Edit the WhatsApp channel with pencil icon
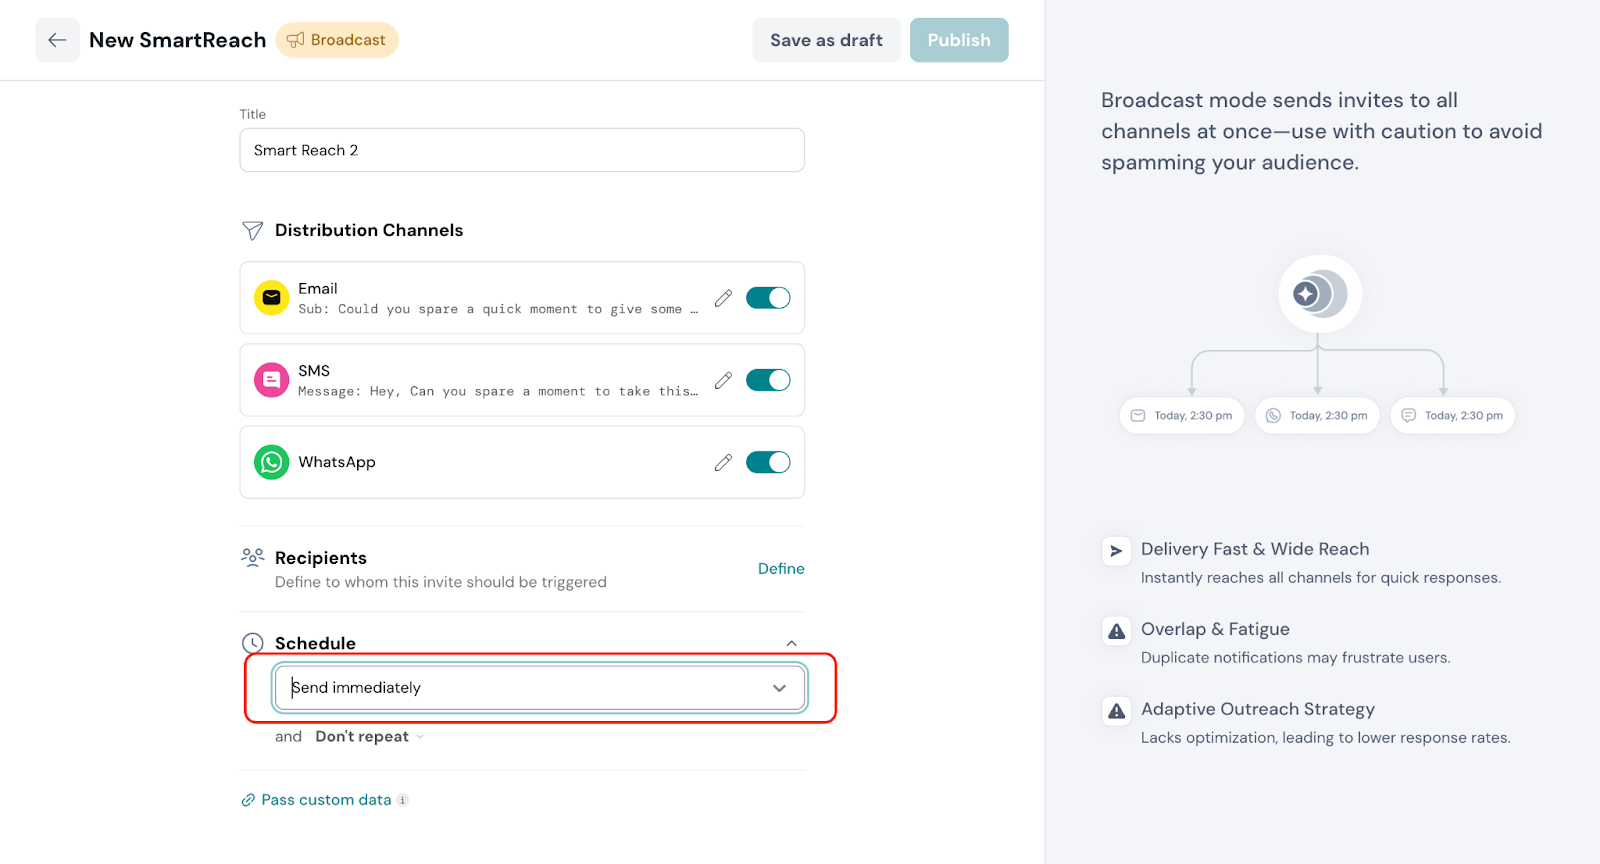The image size is (1600, 864). [x=723, y=462]
